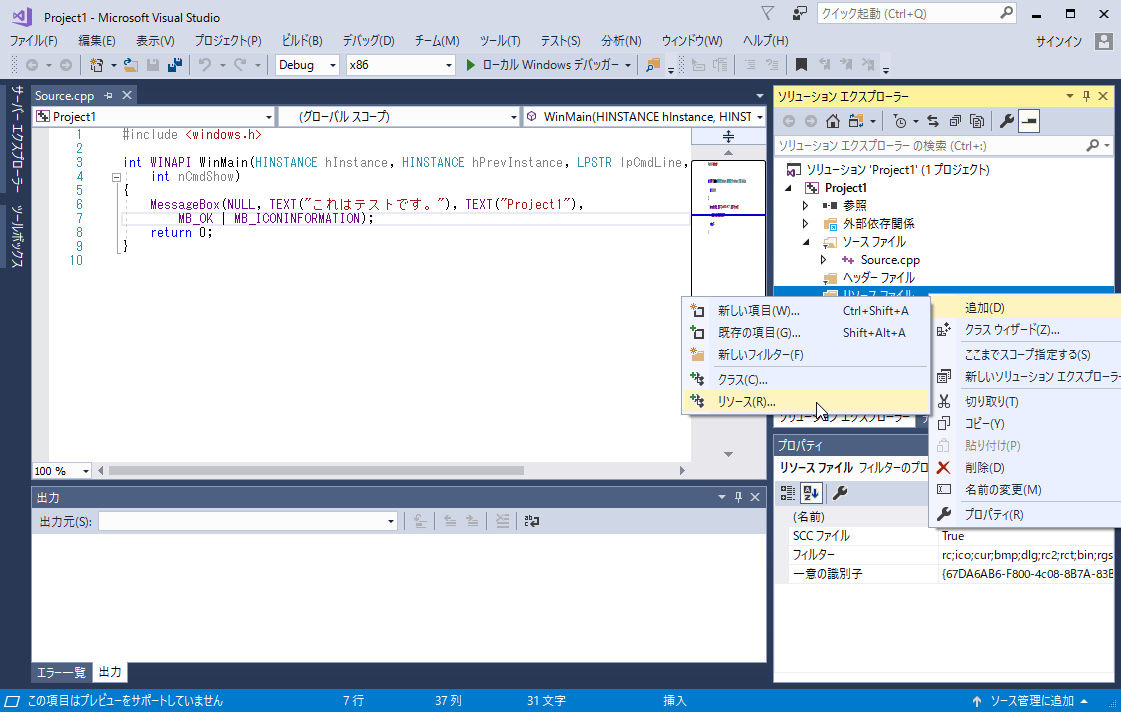Click the New Project toolbar icon
Screen dimensions: 1121x712
pyautogui.click(x=97, y=65)
